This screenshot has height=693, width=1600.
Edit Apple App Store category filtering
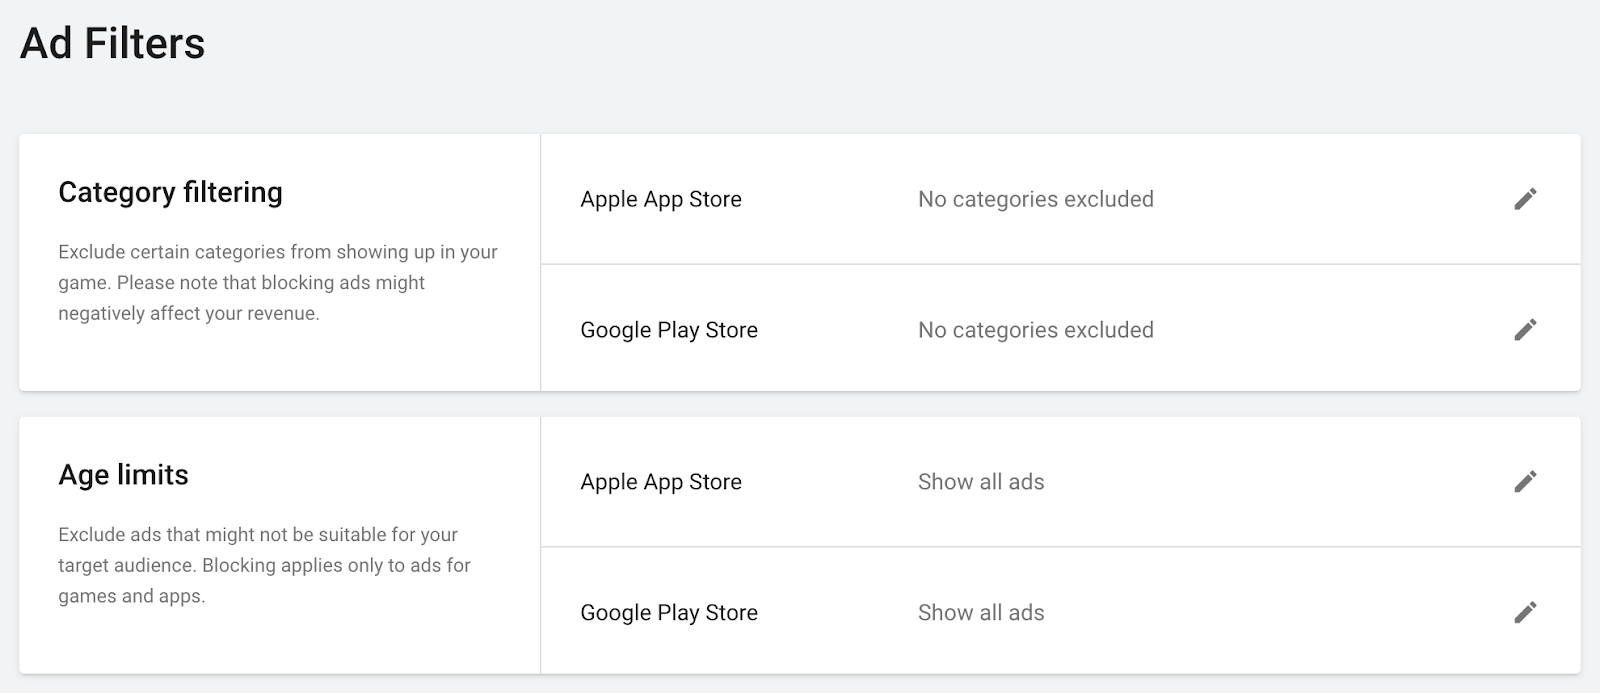pos(1525,199)
